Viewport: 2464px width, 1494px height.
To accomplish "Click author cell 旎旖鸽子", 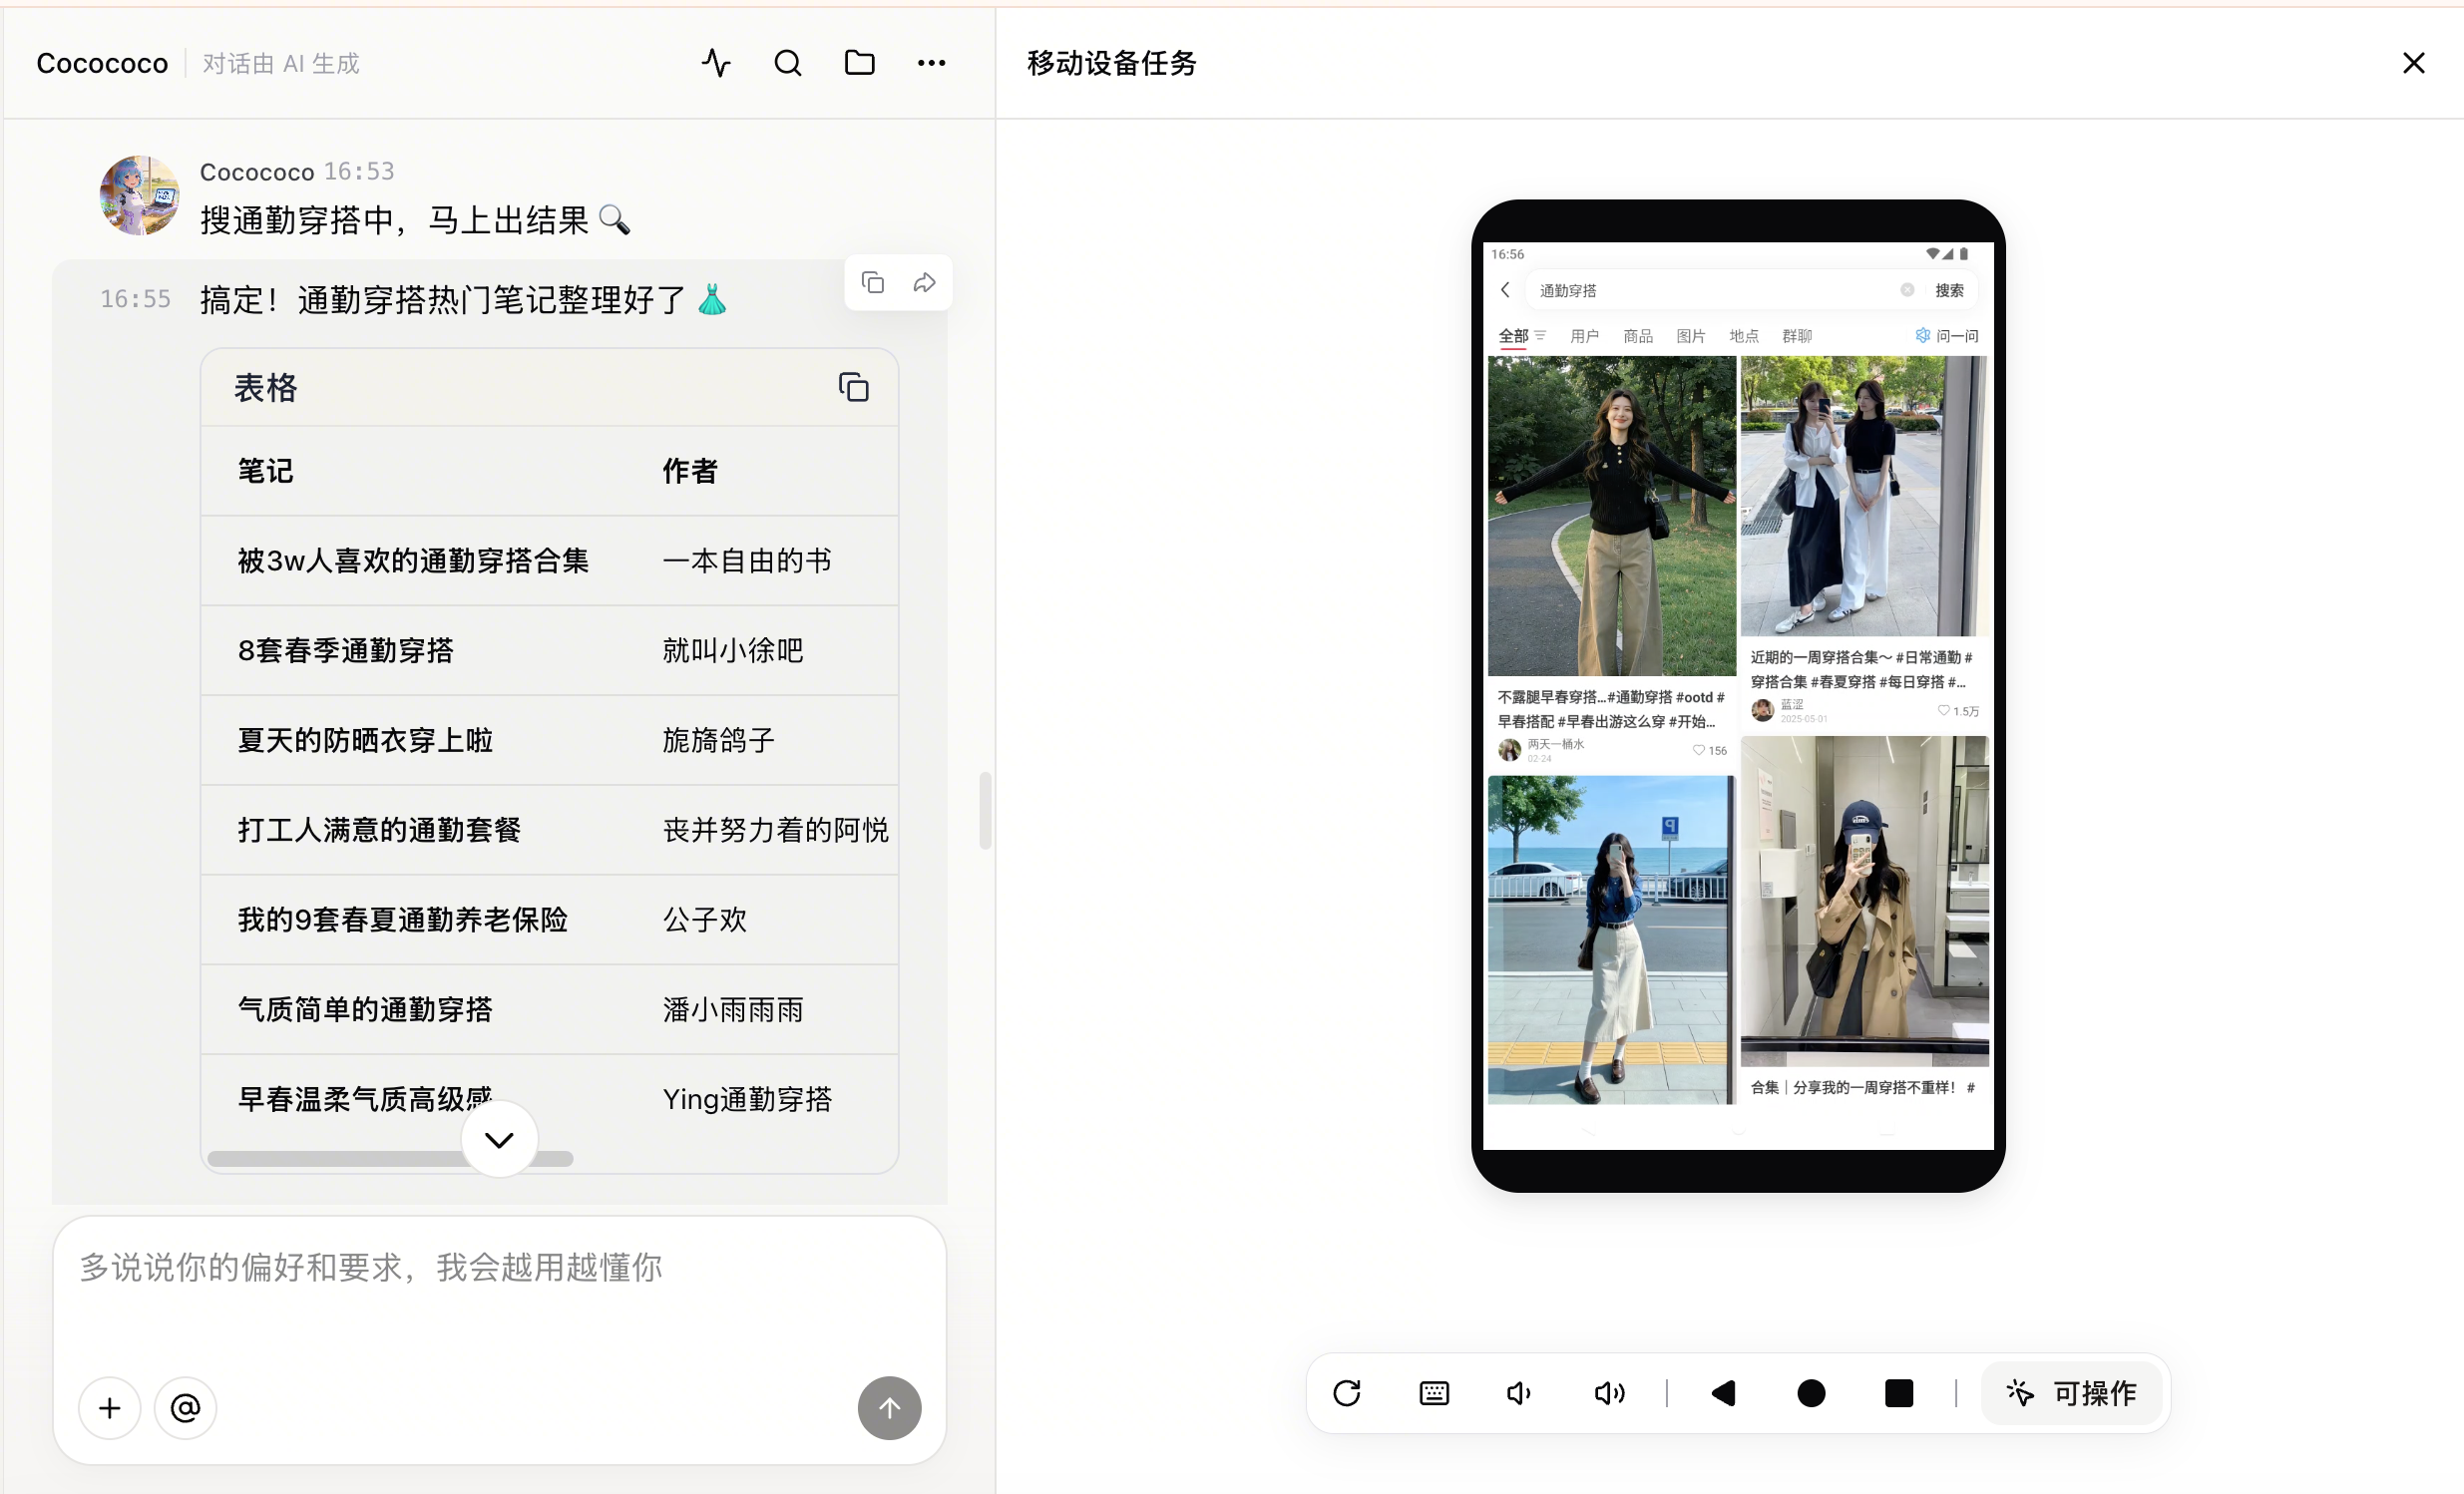I will [718, 740].
